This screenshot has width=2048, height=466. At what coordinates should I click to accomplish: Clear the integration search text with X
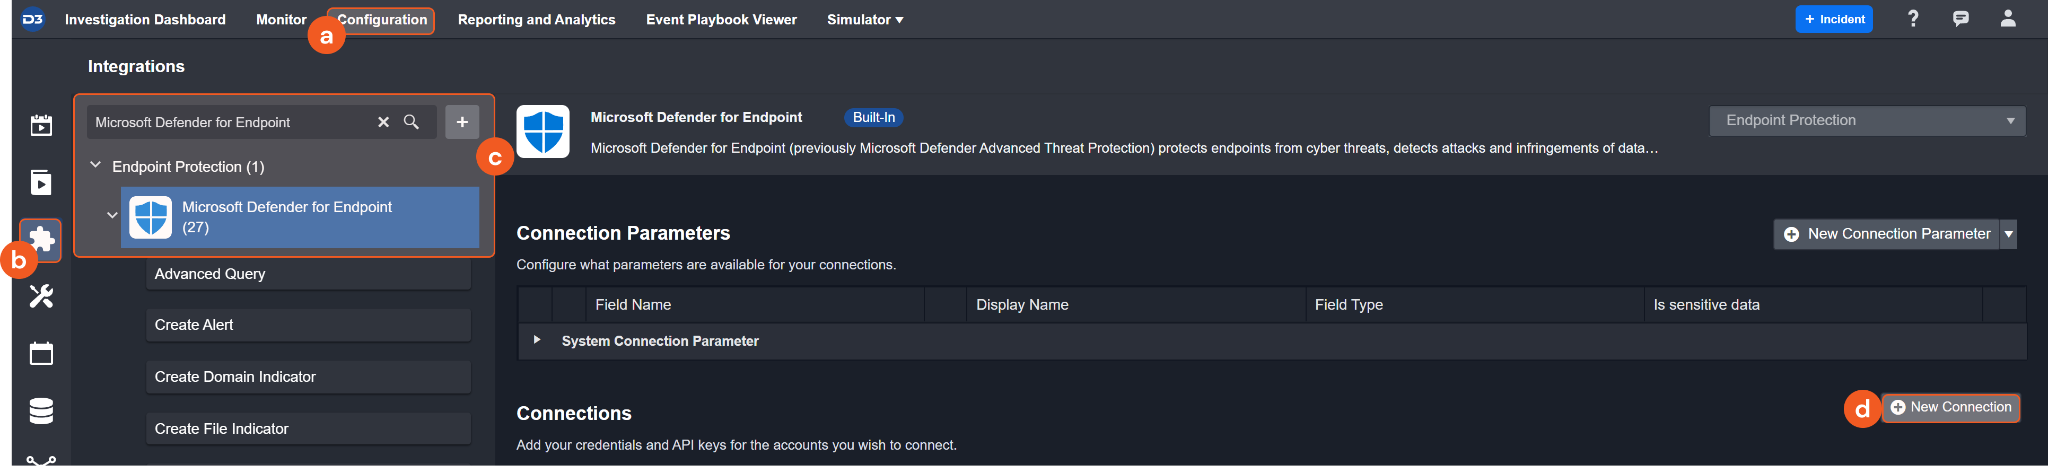point(383,122)
